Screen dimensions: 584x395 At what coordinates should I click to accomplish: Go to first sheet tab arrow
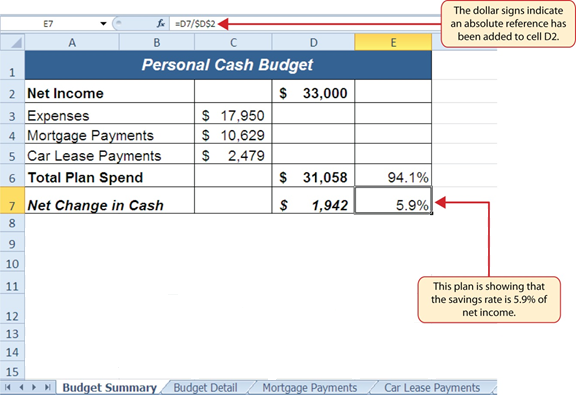coord(7,387)
